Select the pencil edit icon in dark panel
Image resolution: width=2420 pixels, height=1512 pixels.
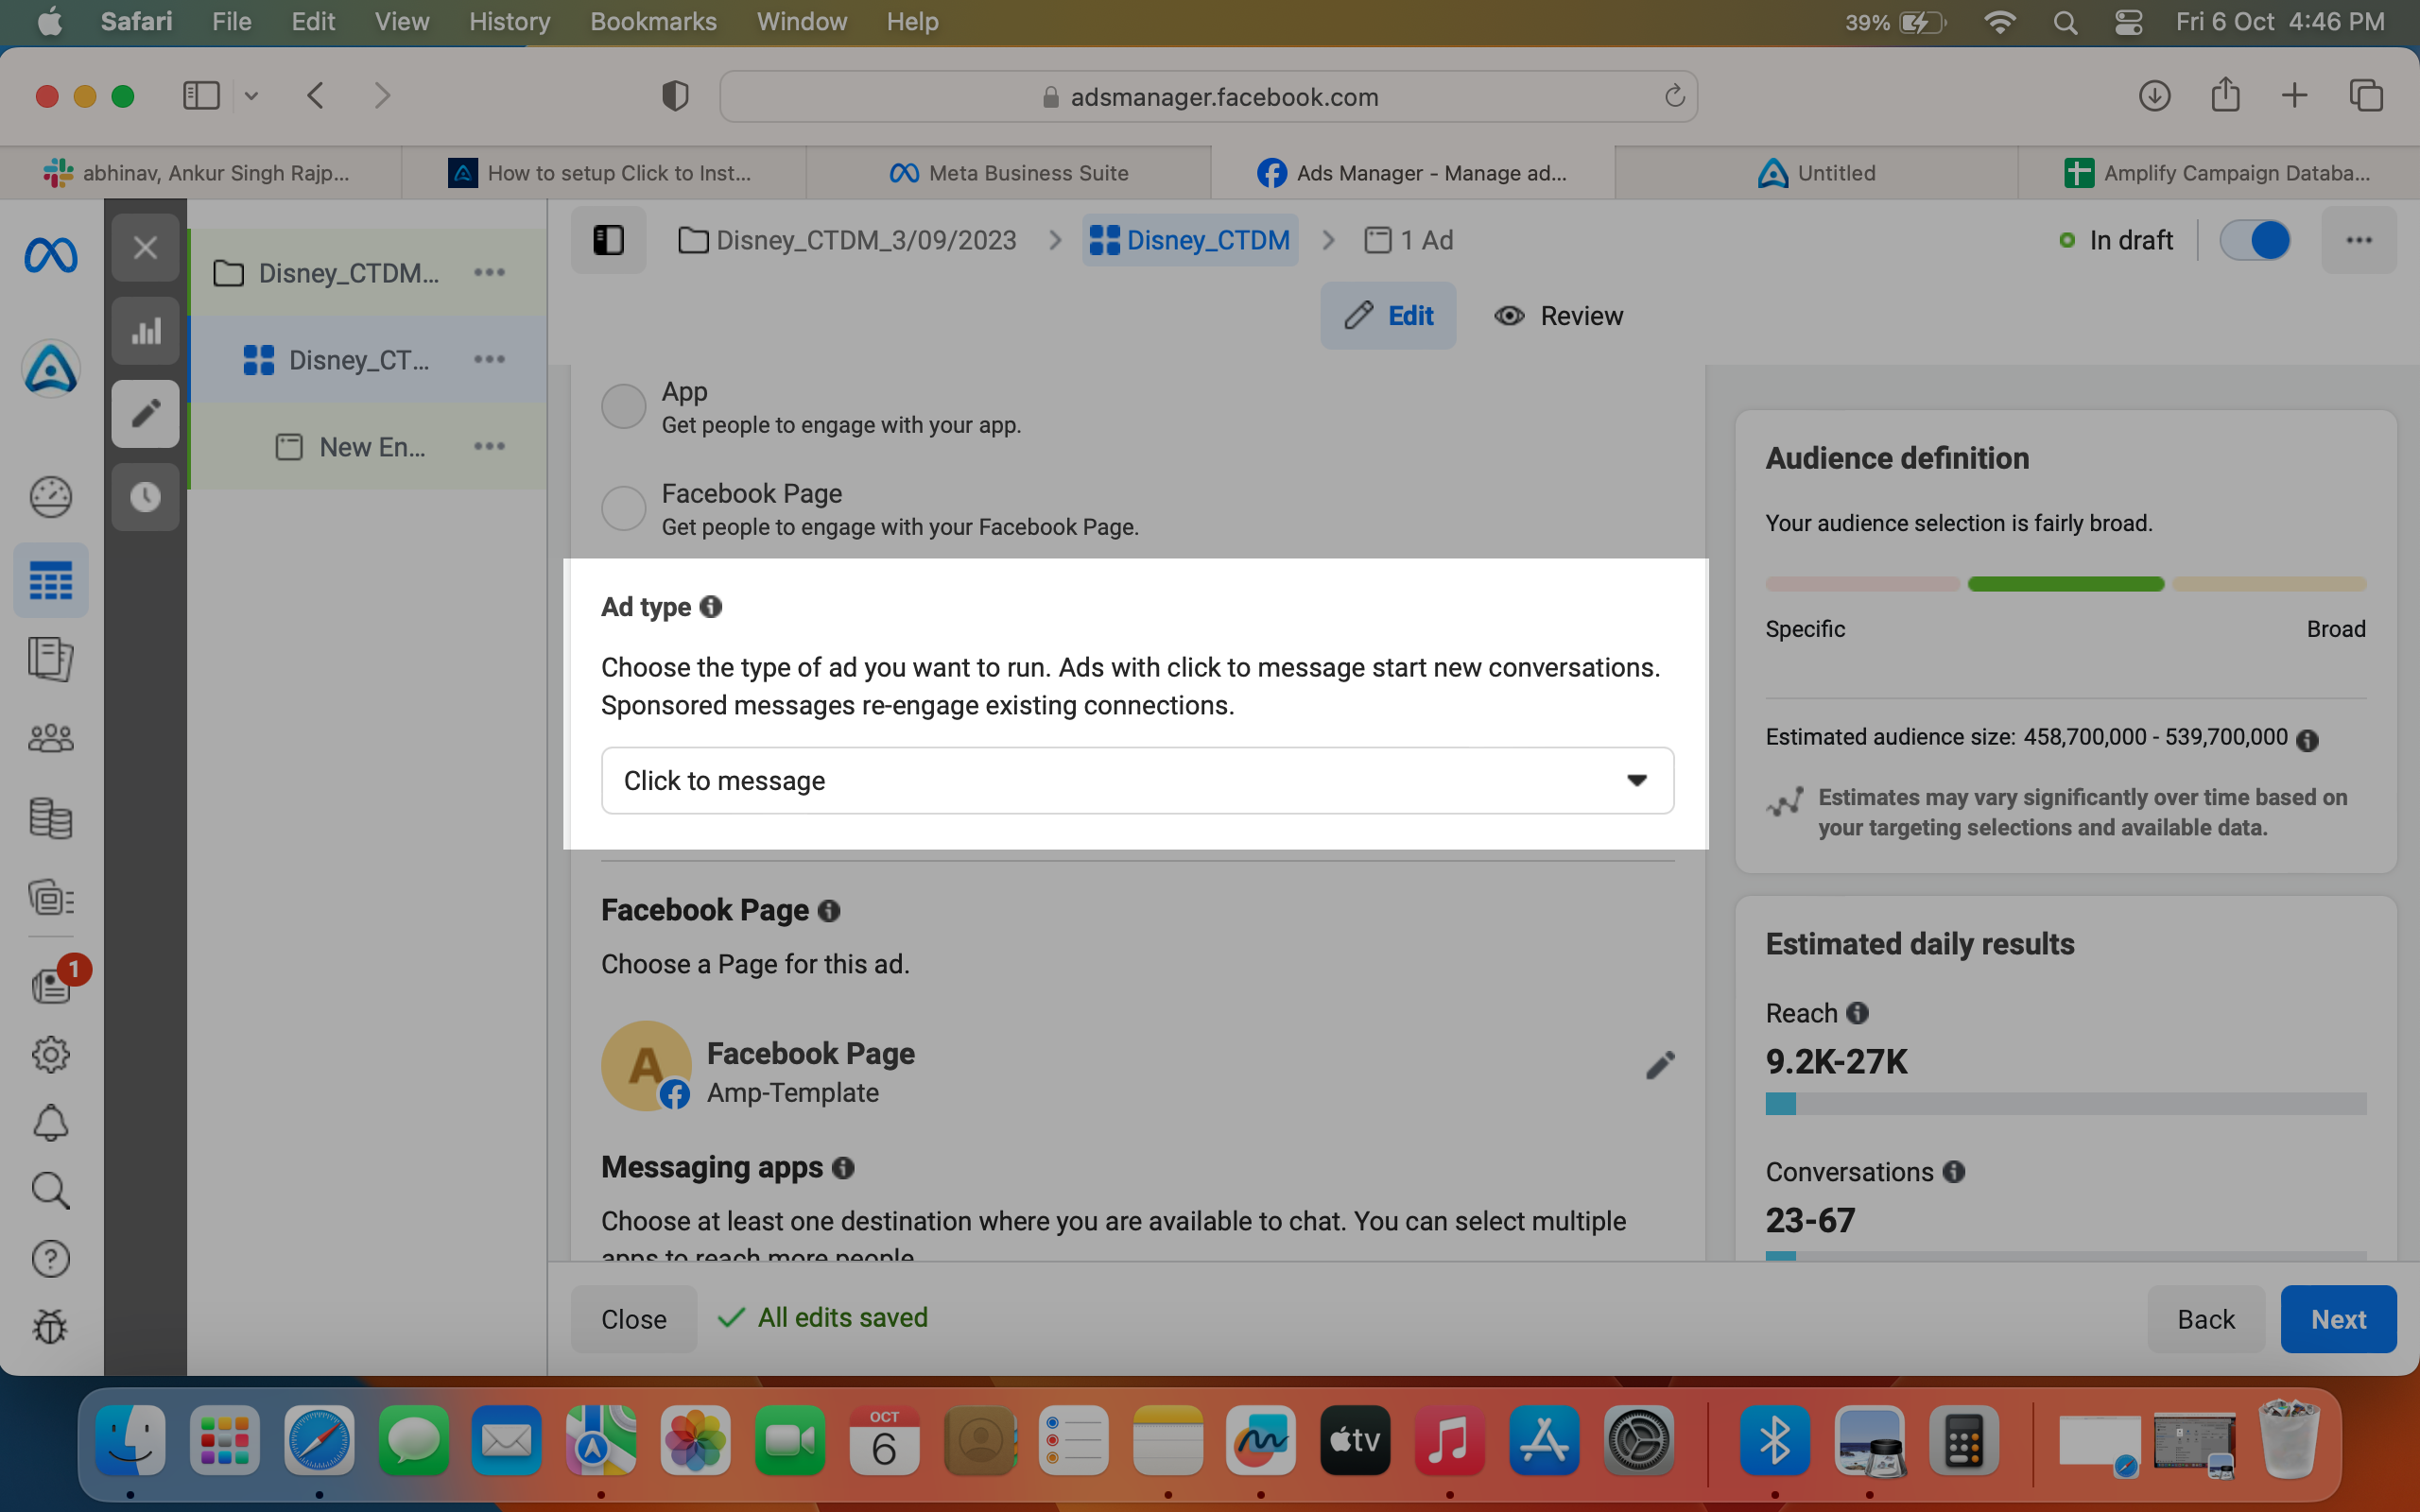(146, 414)
